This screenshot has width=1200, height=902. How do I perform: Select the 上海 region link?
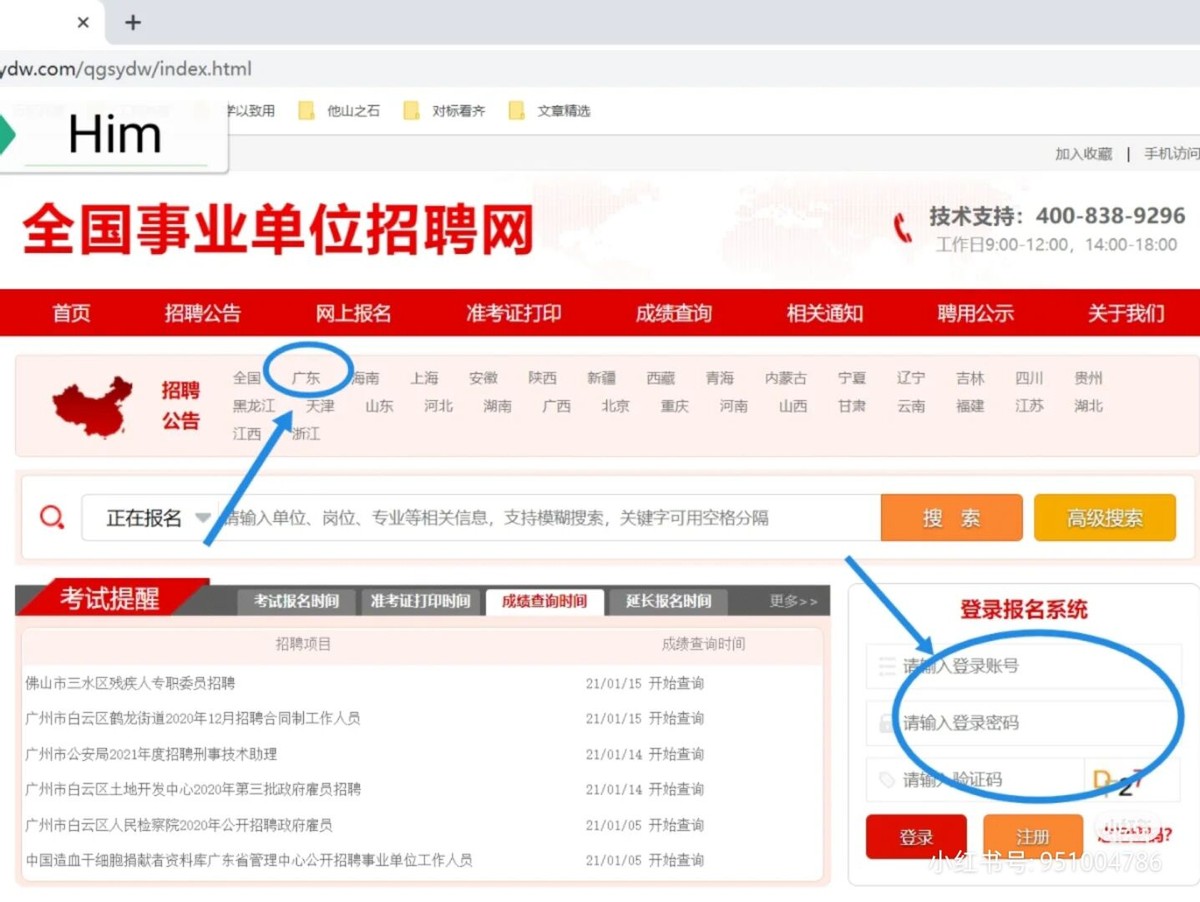[x=424, y=378]
